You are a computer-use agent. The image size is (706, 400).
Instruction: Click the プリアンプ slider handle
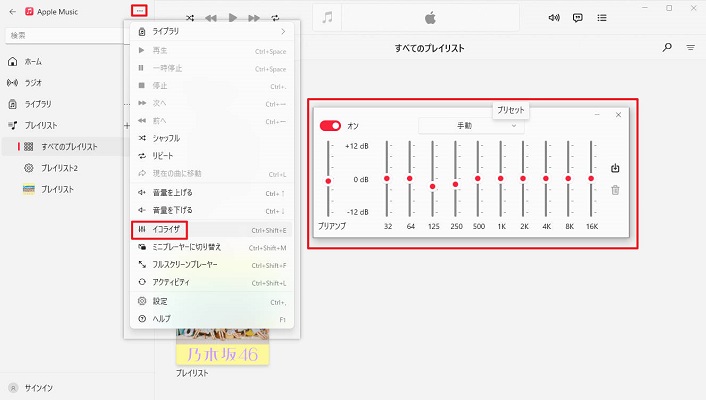coord(328,181)
